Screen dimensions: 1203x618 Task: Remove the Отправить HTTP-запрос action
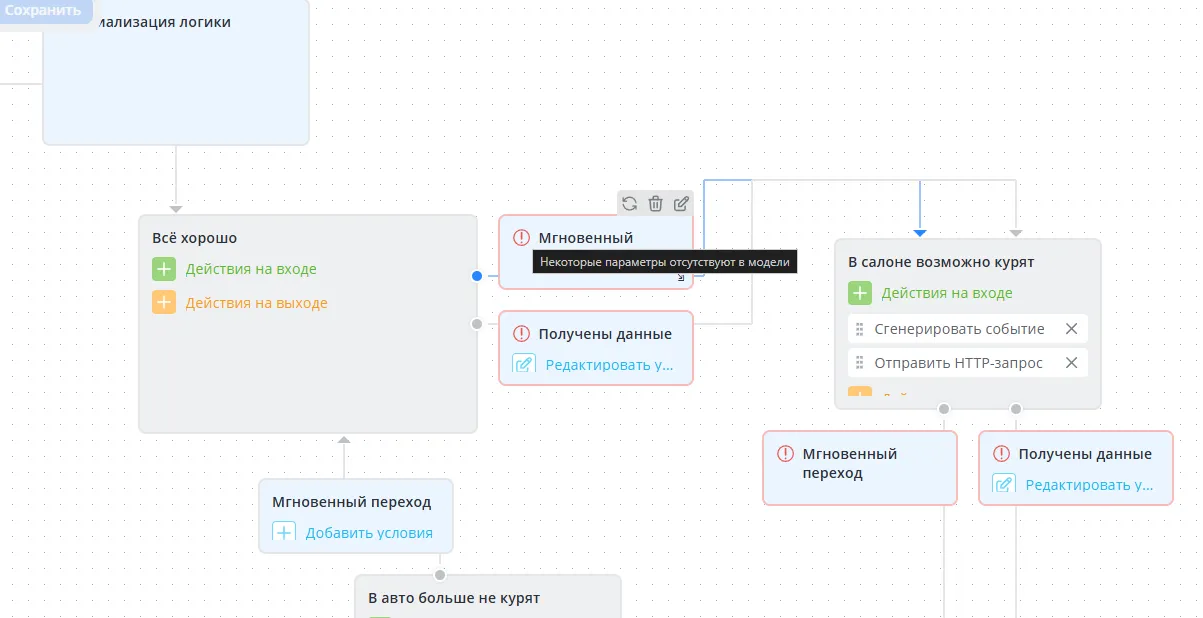click(1071, 363)
